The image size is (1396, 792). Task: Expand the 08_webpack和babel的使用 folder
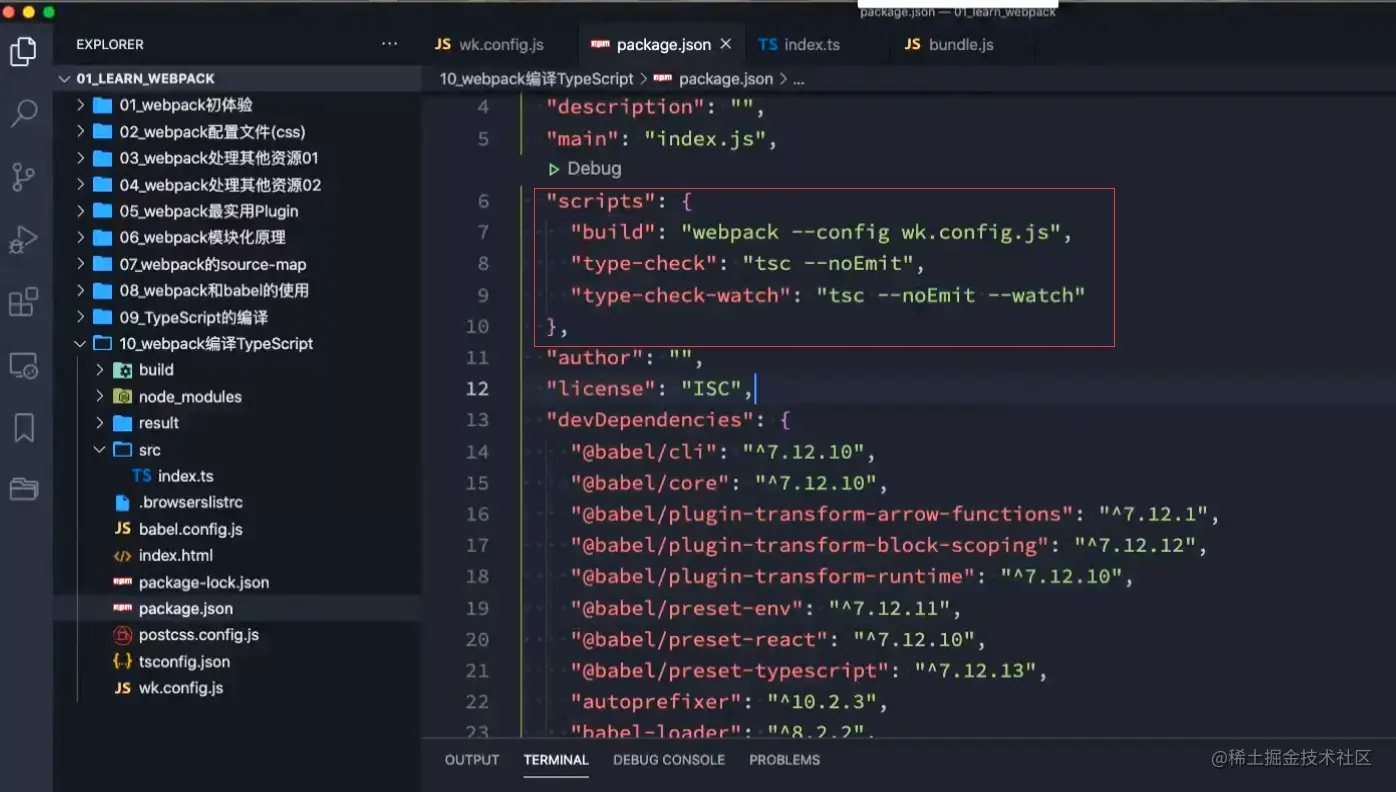click(237, 290)
